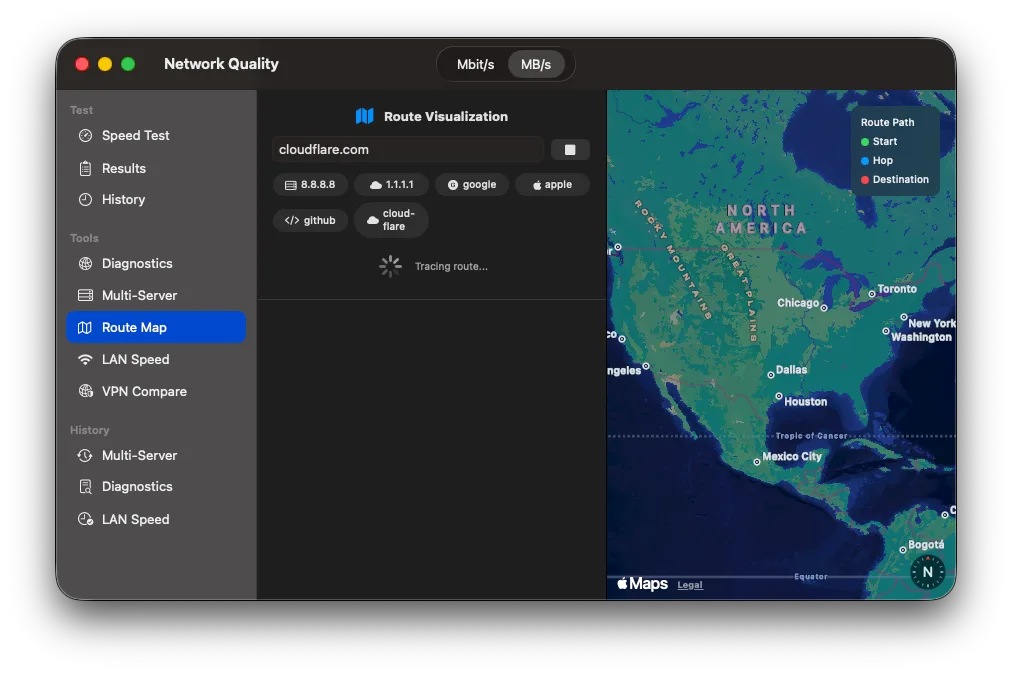Click the Mexico City label on the map
Image resolution: width=1012 pixels, height=674 pixels.
click(x=792, y=456)
